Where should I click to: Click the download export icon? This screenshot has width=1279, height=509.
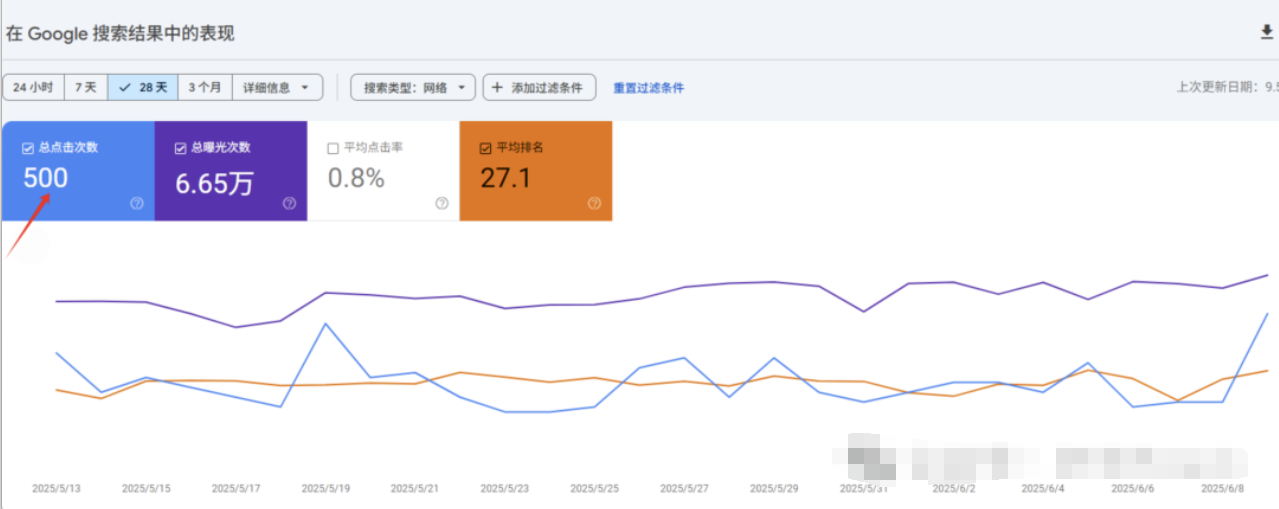coord(1267,33)
